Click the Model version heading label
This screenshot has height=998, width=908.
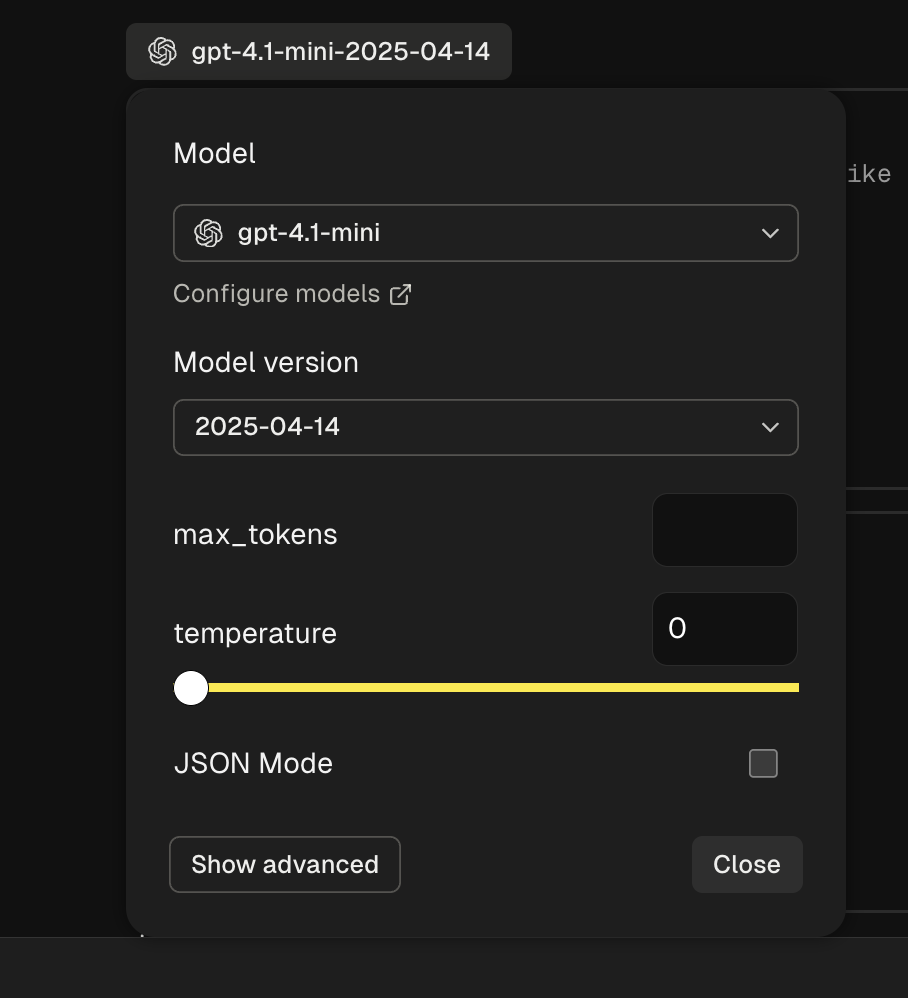pyautogui.click(x=266, y=362)
